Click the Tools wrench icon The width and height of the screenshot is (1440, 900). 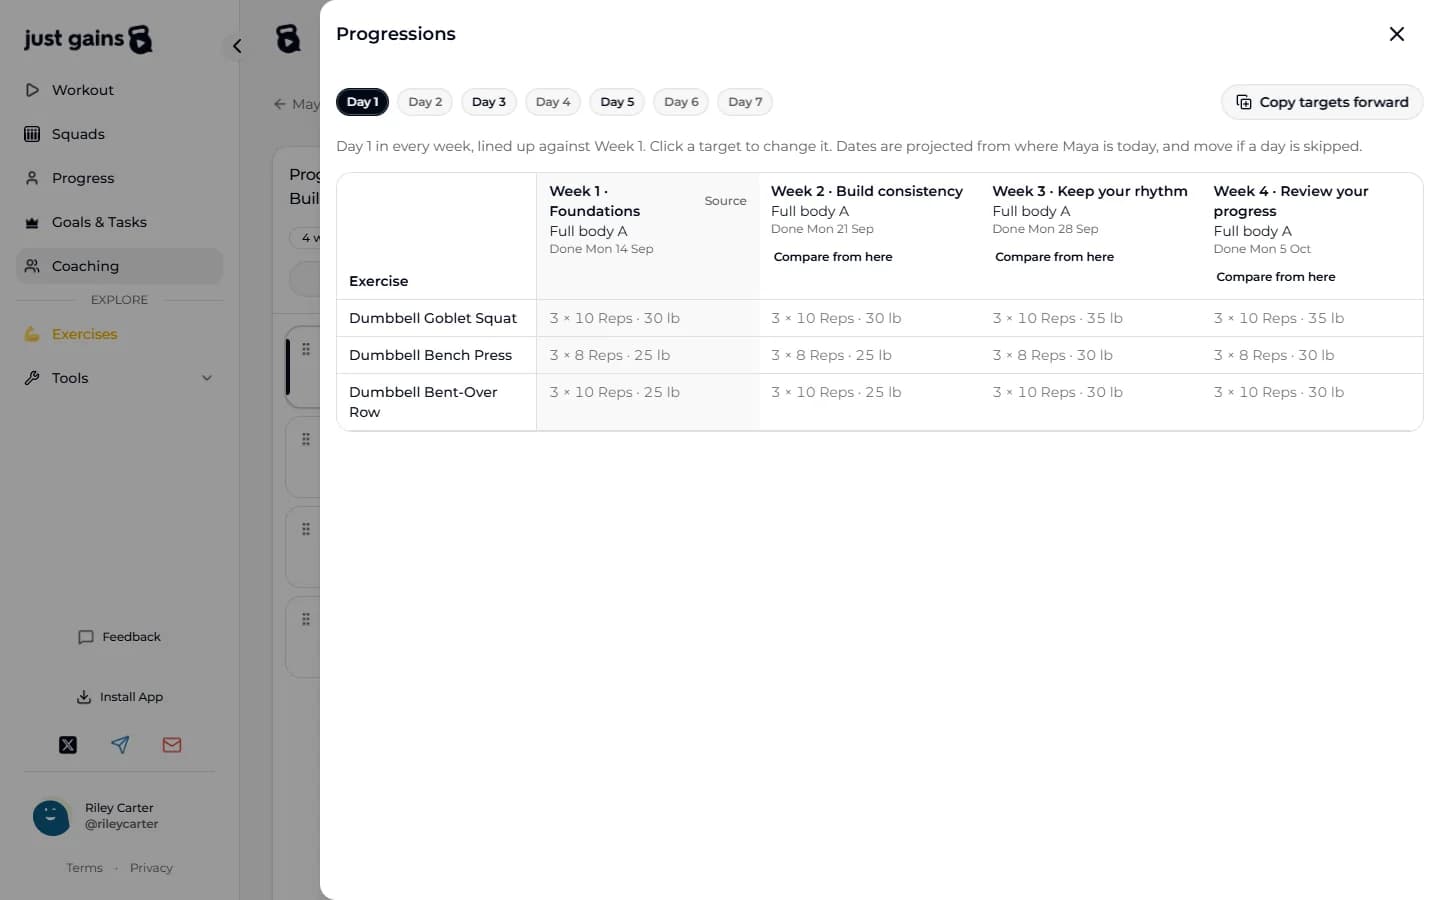[32, 378]
